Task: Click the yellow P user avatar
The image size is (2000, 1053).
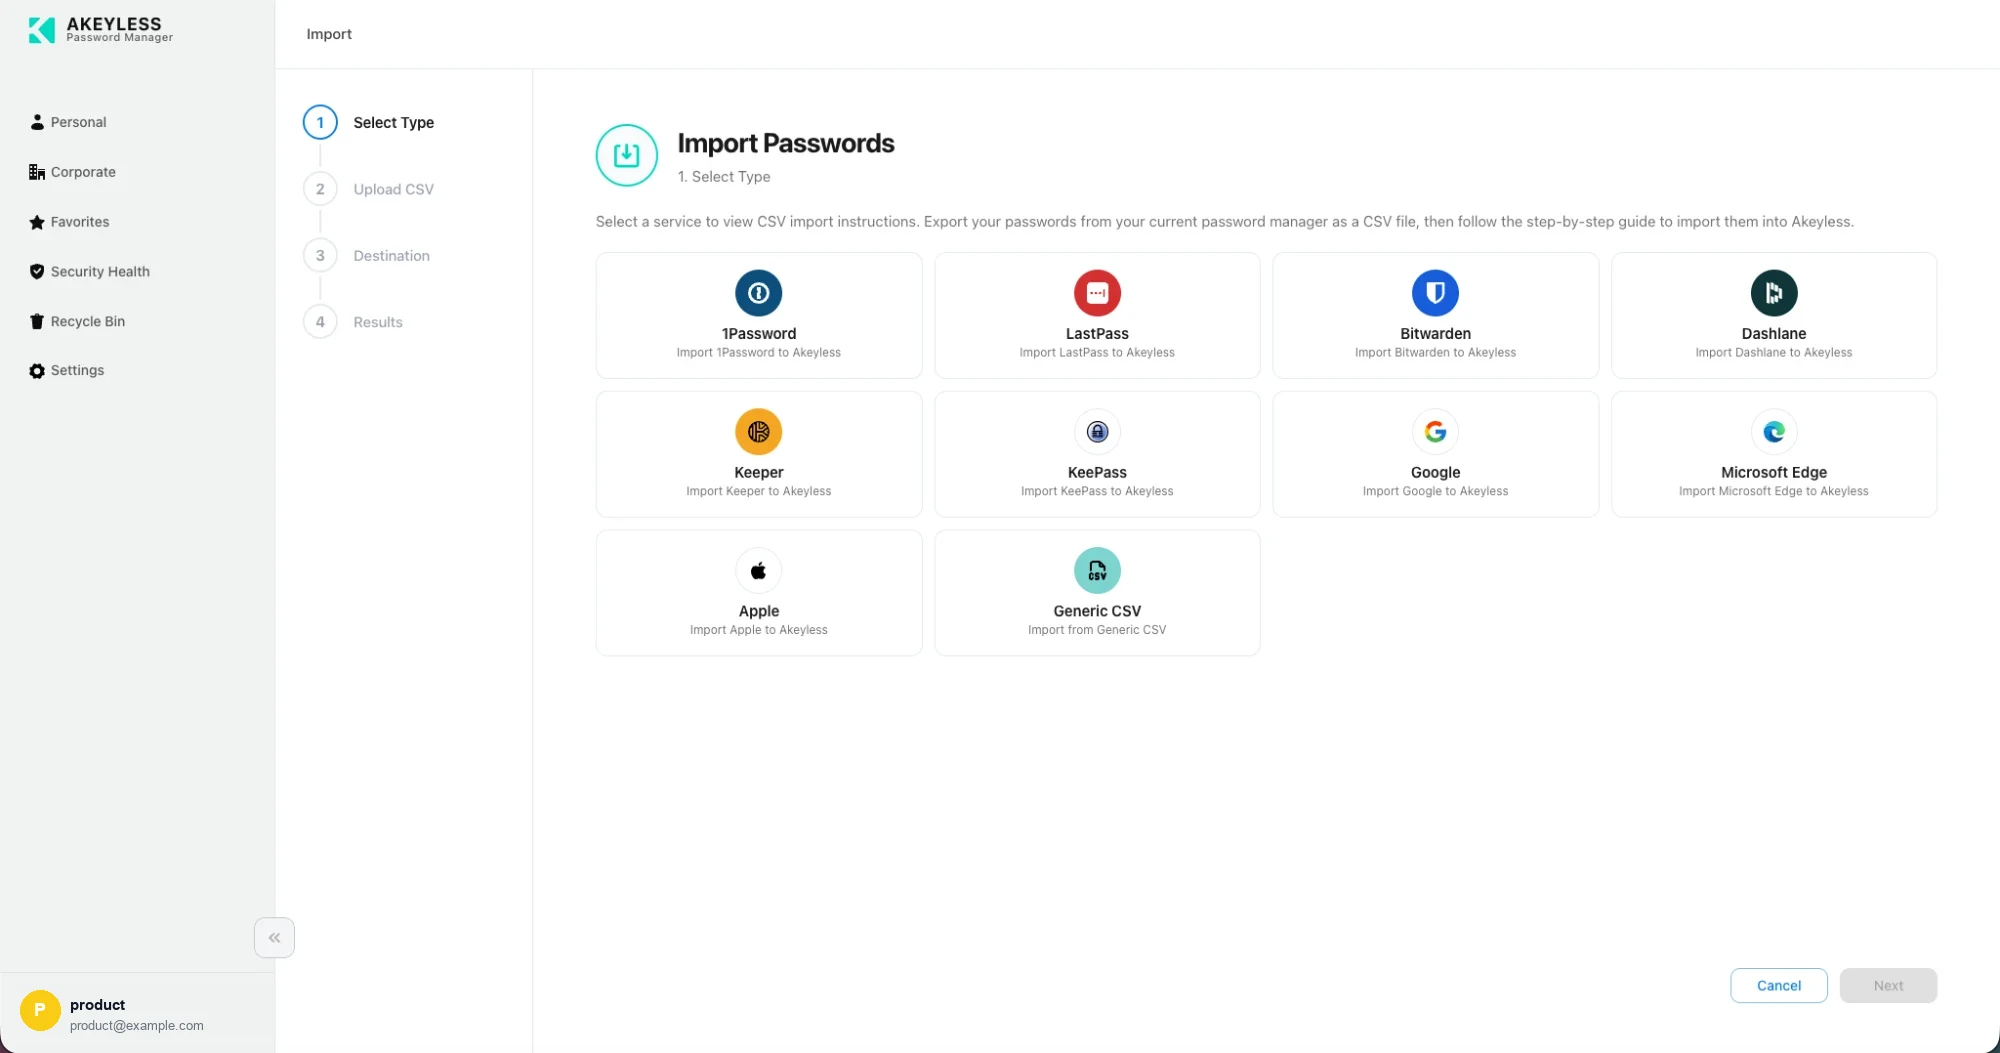Action: point(40,1010)
